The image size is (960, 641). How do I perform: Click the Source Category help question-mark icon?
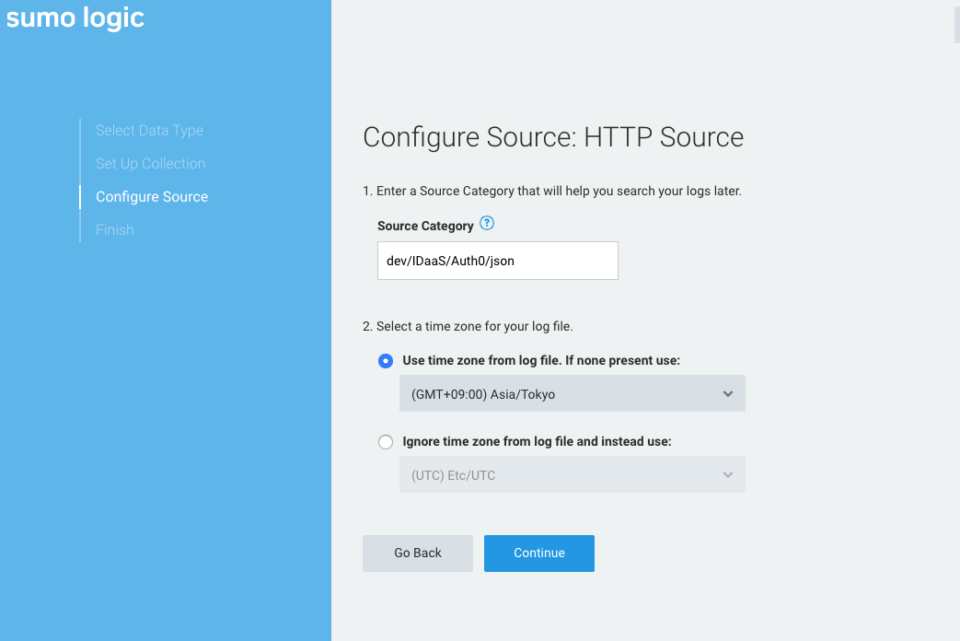coord(487,223)
